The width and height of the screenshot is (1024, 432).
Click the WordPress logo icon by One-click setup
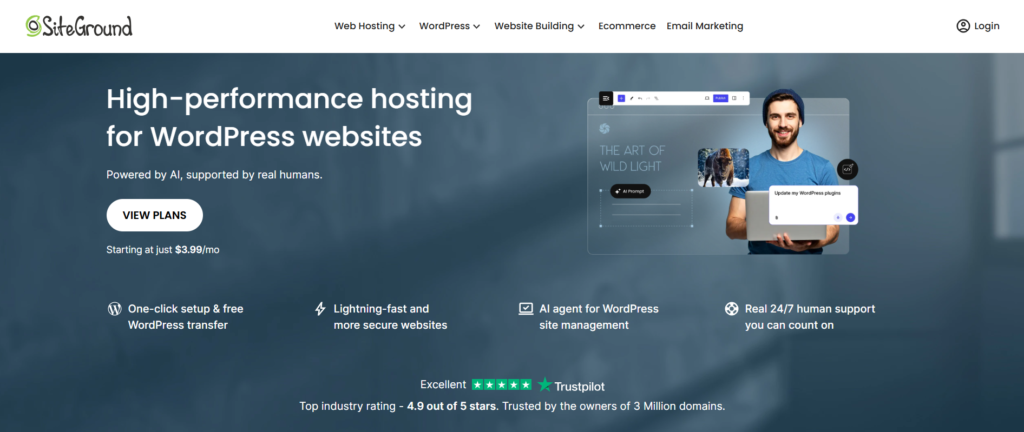[x=114, y=309]
